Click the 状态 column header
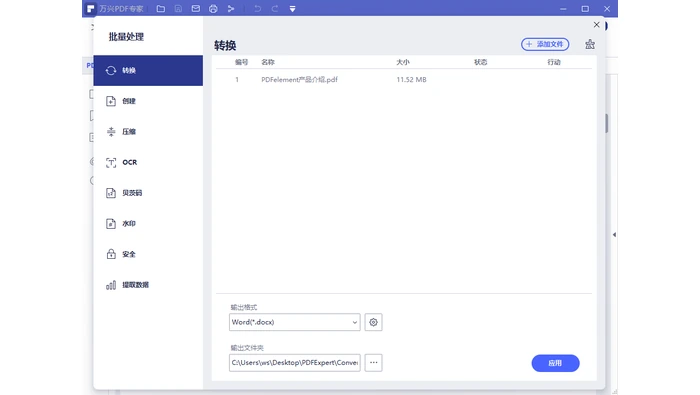This screenshot has height=395, width=700. pos(480,62)
